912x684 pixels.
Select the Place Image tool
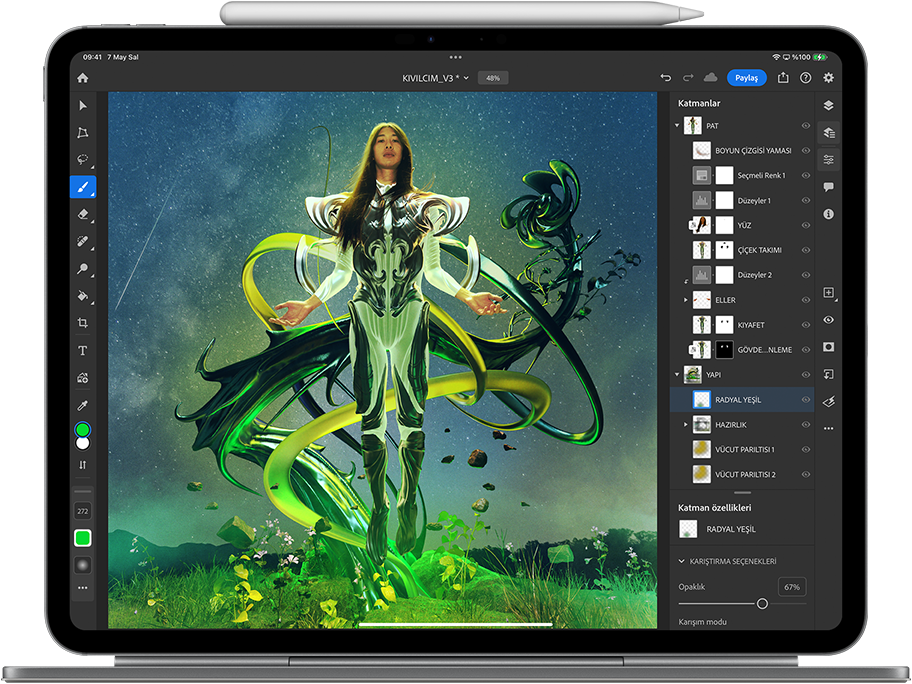83,377
